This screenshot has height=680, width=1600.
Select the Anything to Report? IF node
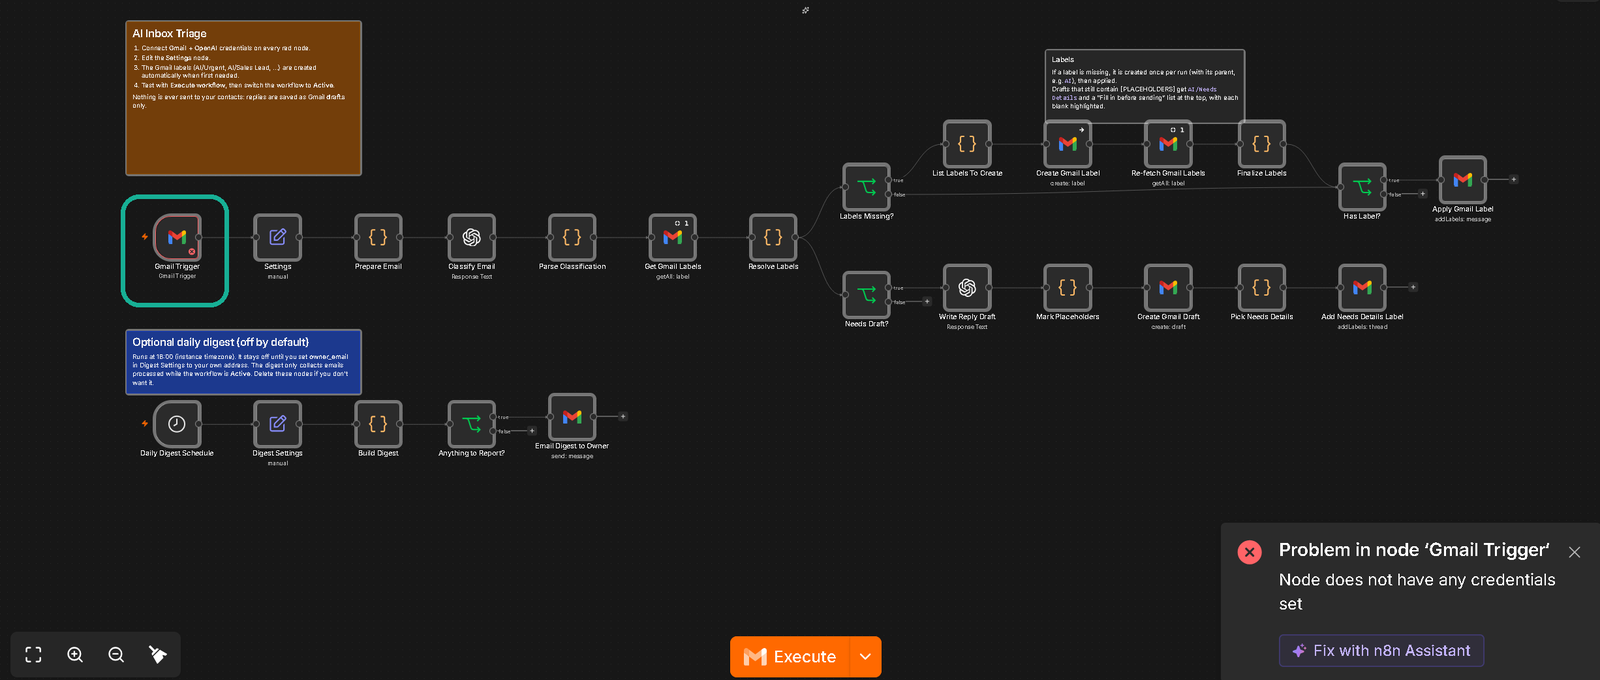[x=472, y=424]
